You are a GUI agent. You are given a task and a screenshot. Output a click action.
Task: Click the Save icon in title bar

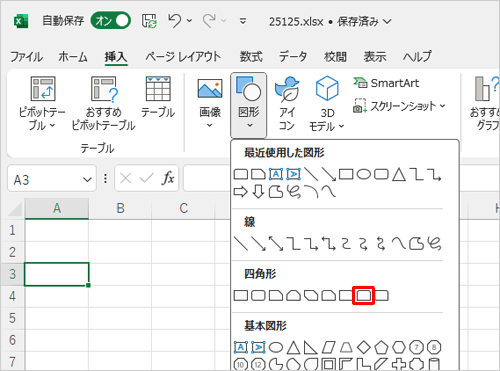click(x=149, y=21)
